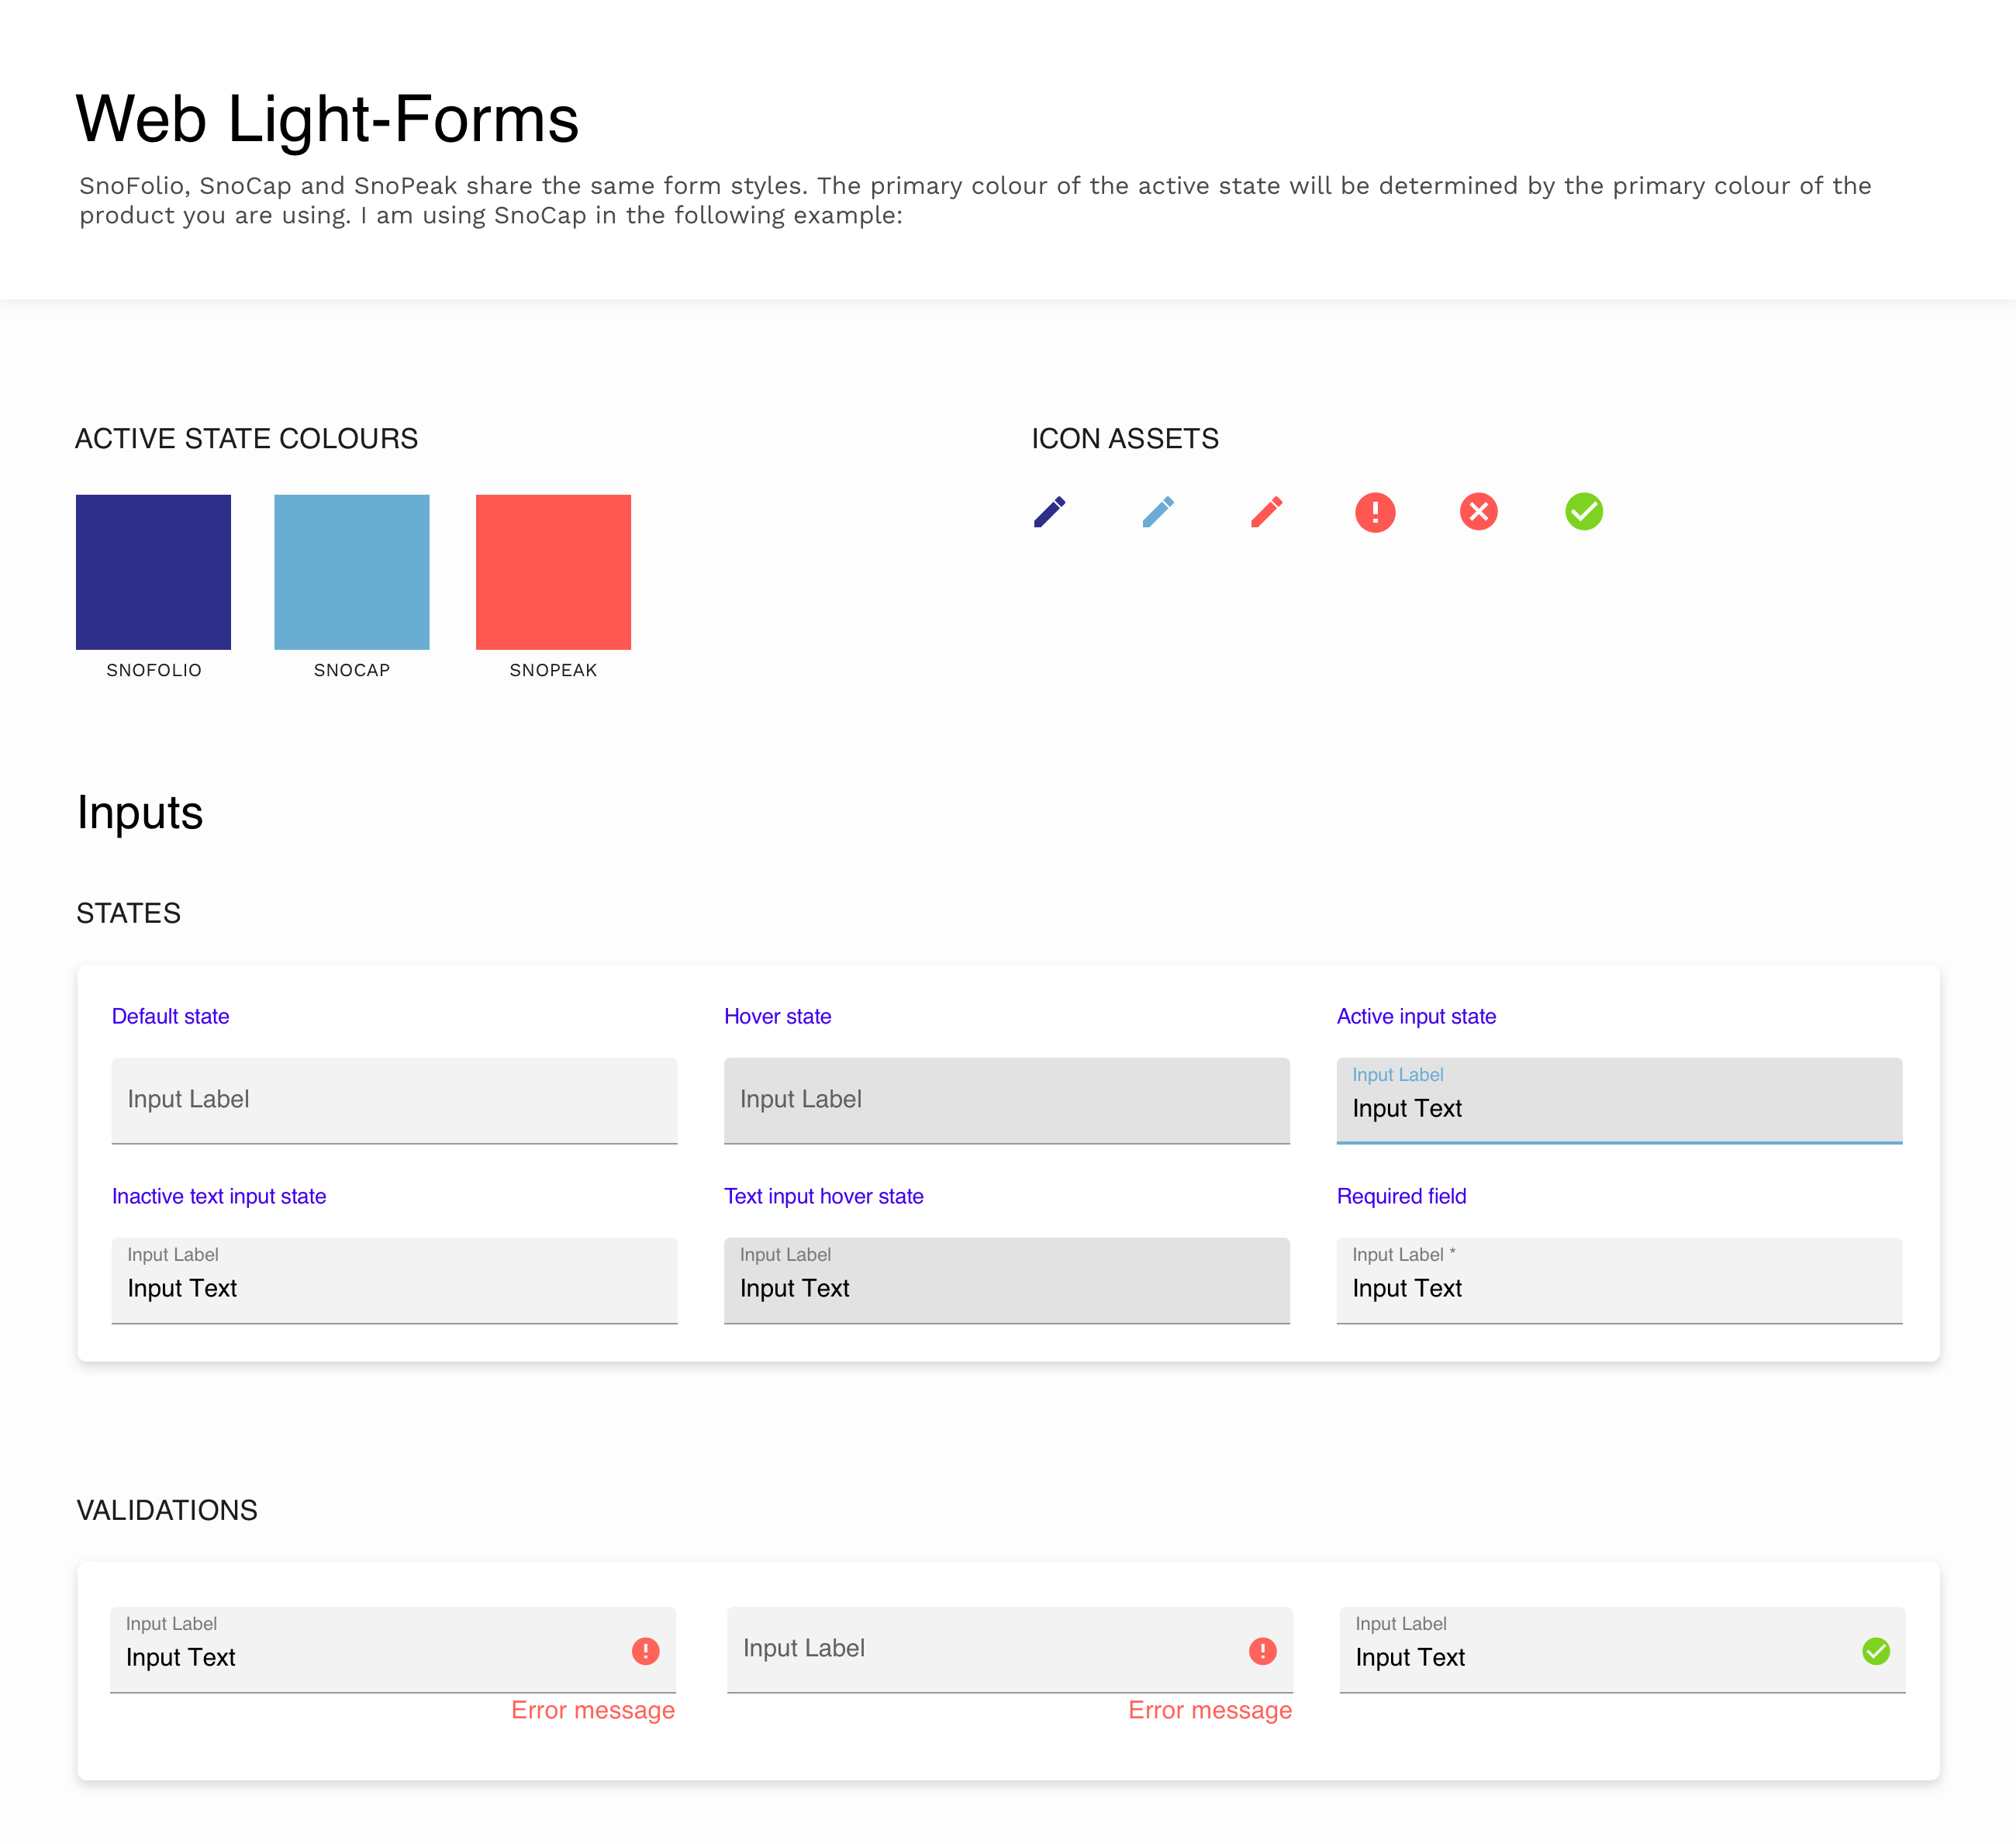The height and width of the screenshot is (1844, 2016).
Task: Click the light blue pencil edit icon
Action: 1158,512
